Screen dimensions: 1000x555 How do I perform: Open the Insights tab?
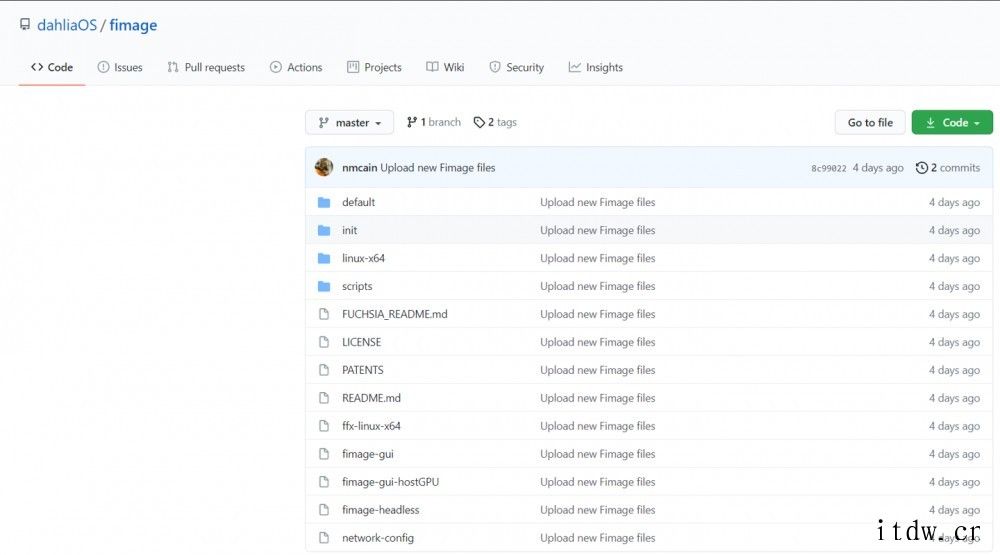pos(596,67)
